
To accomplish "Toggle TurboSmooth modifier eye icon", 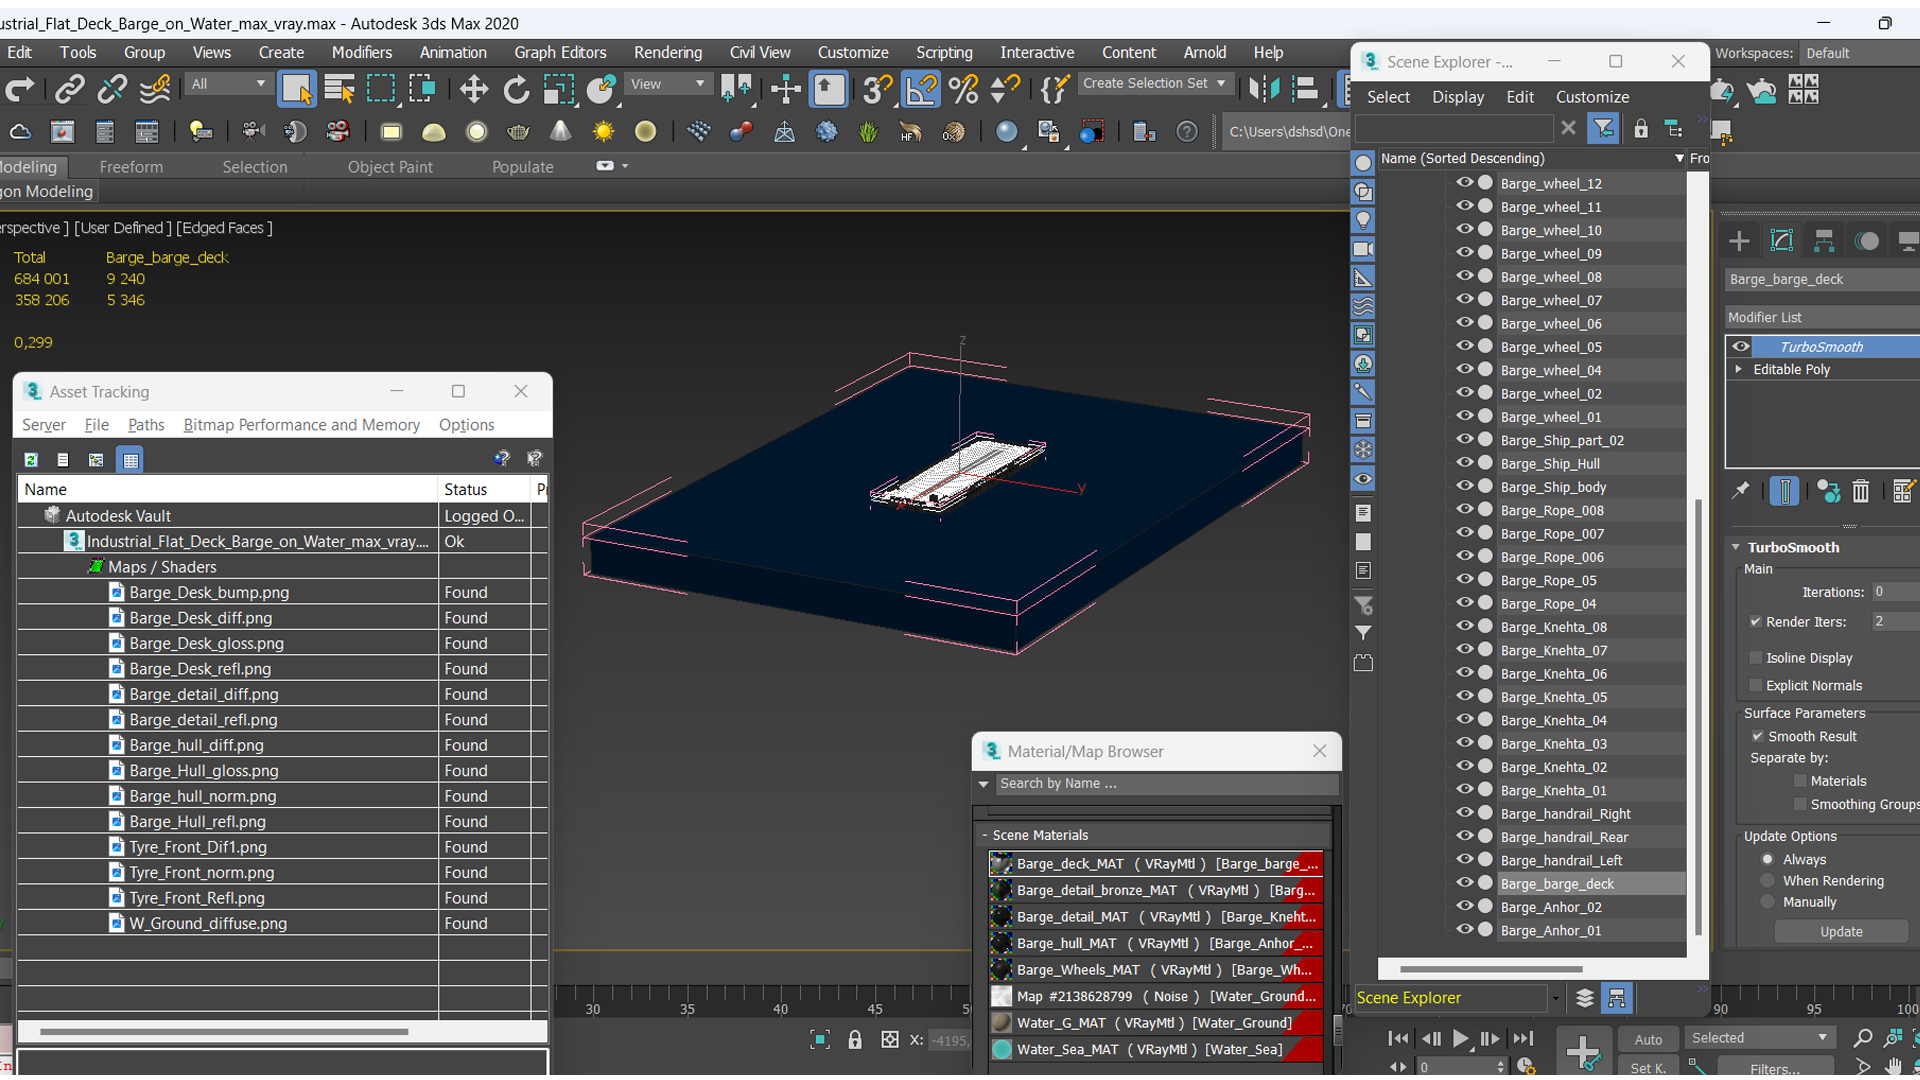I will click(1741, 346).
